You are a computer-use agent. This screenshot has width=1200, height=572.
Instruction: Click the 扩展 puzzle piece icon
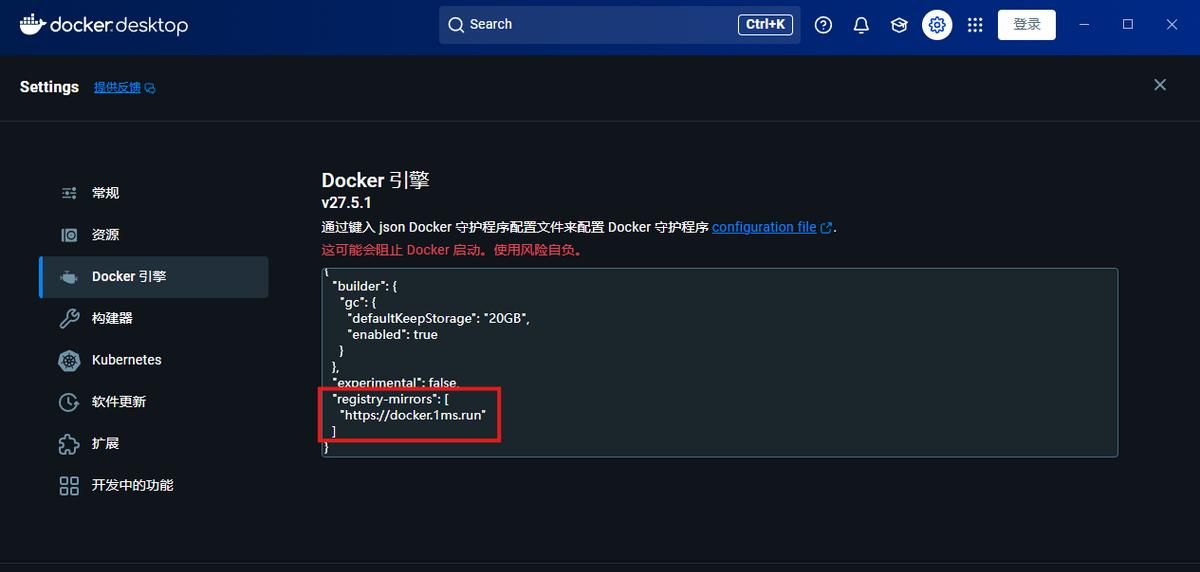[69, 444]
